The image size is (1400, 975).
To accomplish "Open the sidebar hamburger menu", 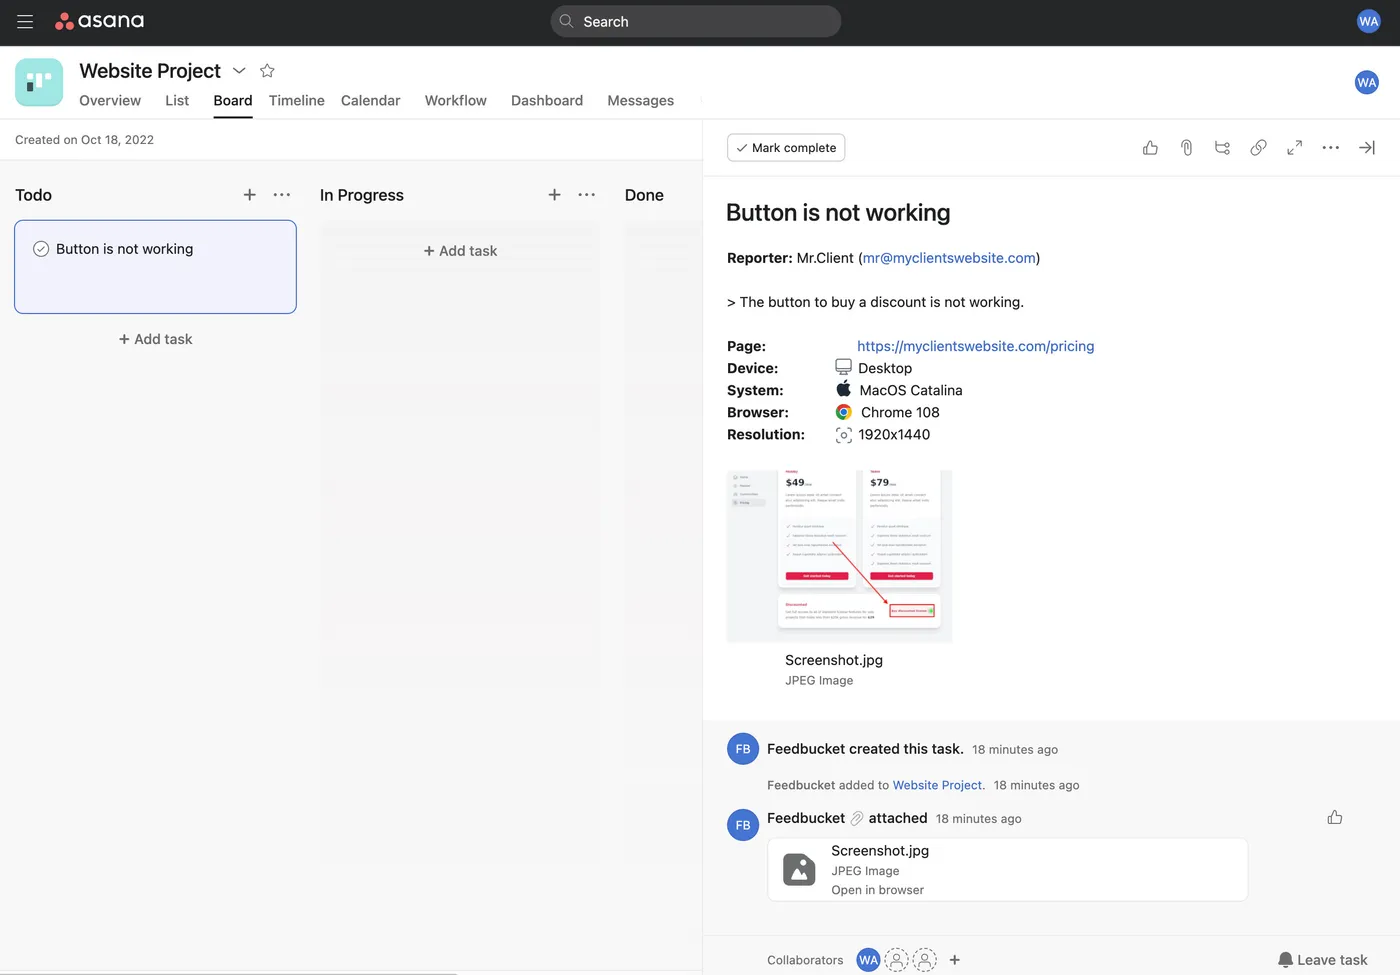I will (x=24, y=21).
